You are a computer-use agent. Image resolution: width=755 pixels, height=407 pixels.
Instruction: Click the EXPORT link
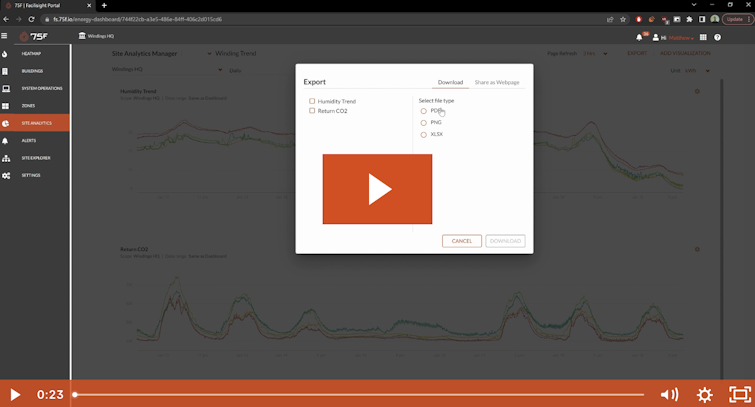[637, 53]
